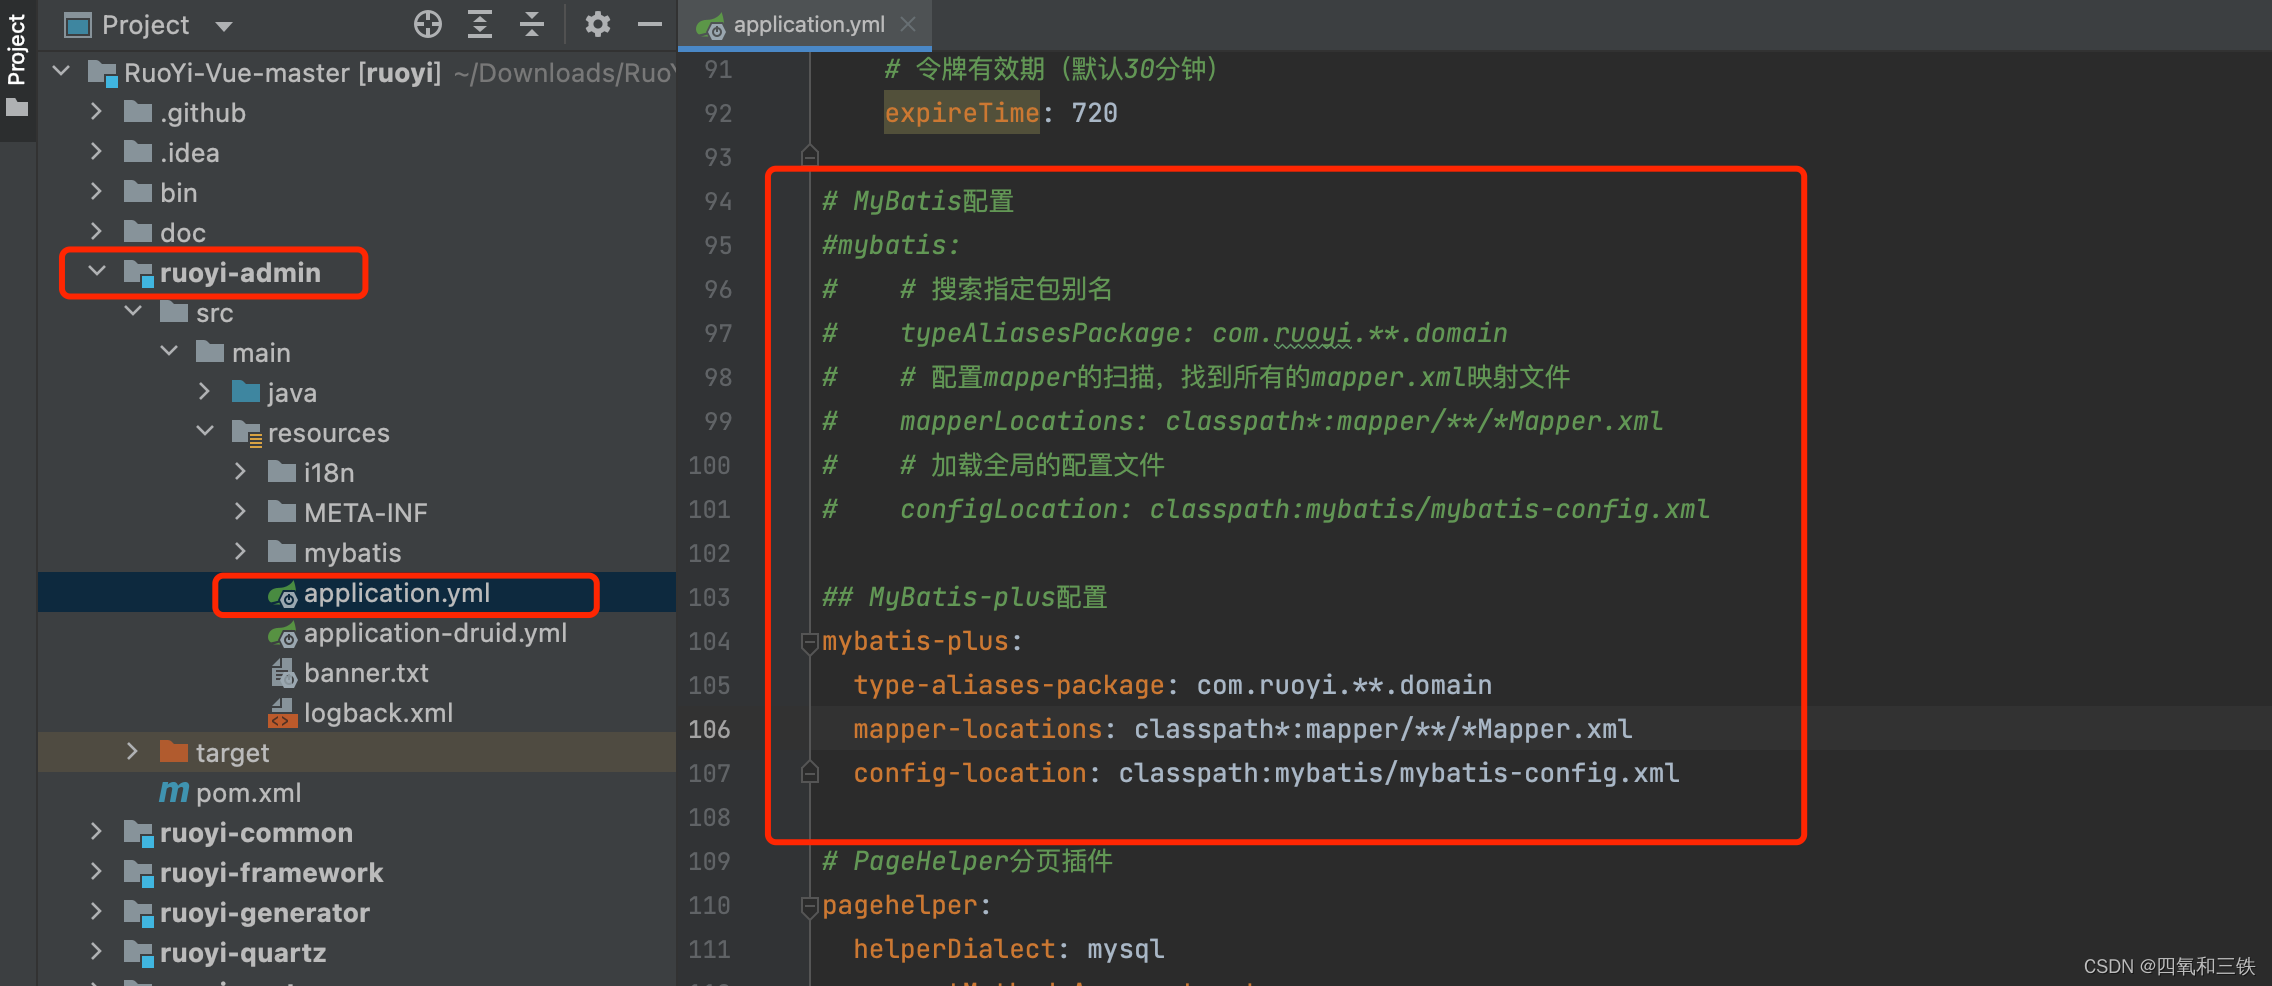This screenshot has height=986, width=2272.
Task: Expand the target folder
Action: coord(132,752)
